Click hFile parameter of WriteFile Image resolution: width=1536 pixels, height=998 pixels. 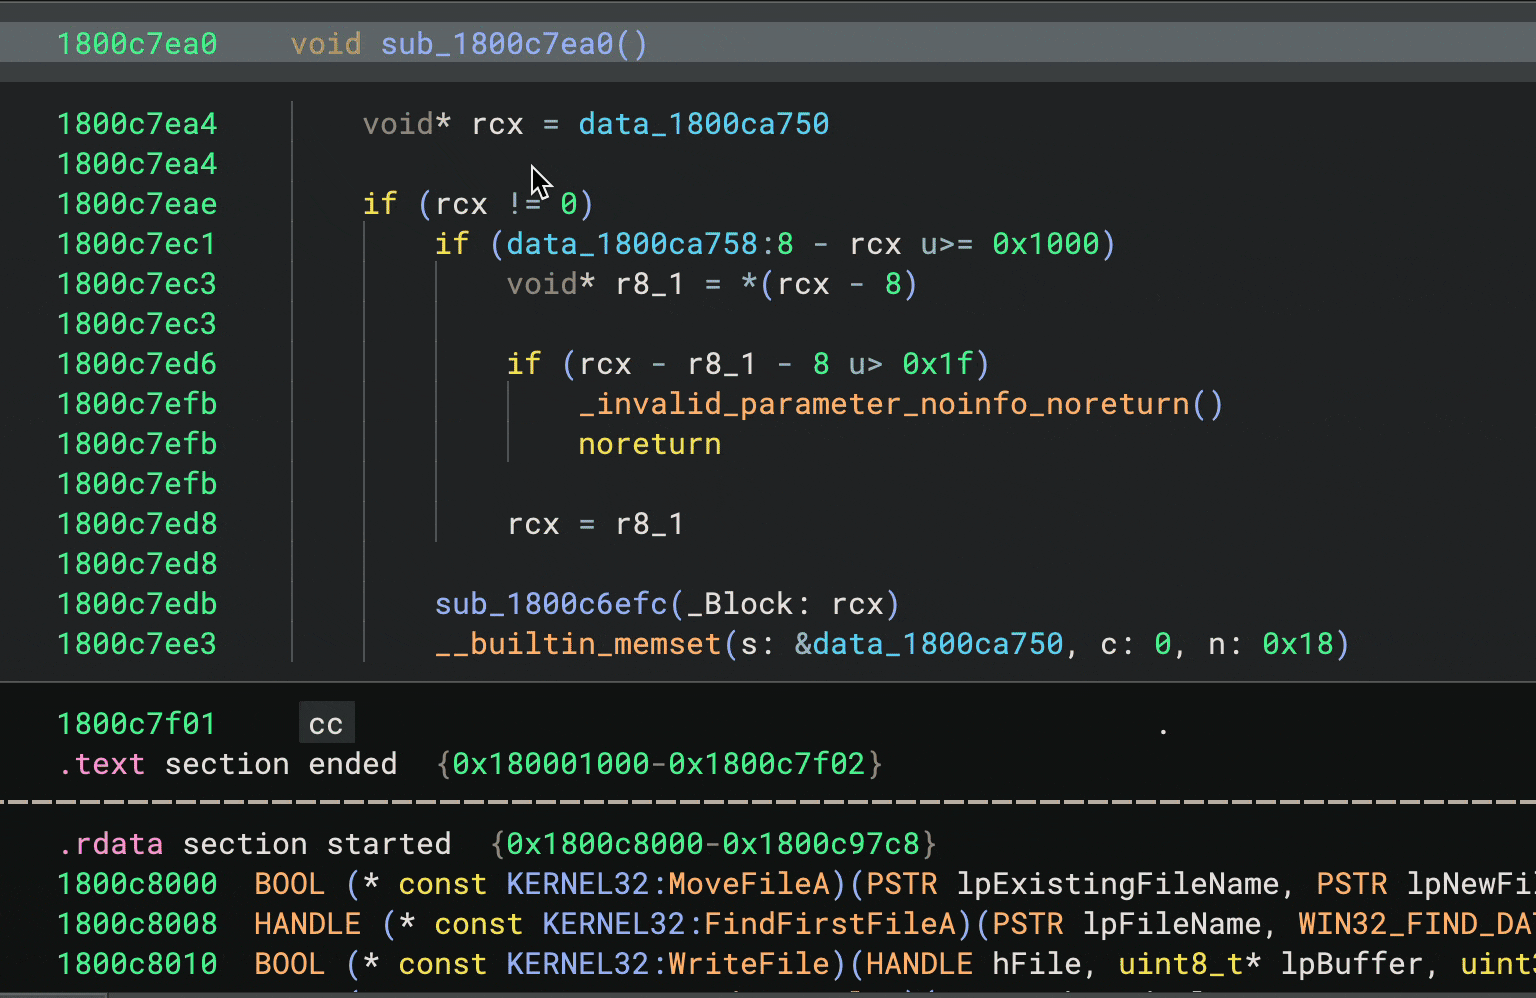[x=1037, y=964]
